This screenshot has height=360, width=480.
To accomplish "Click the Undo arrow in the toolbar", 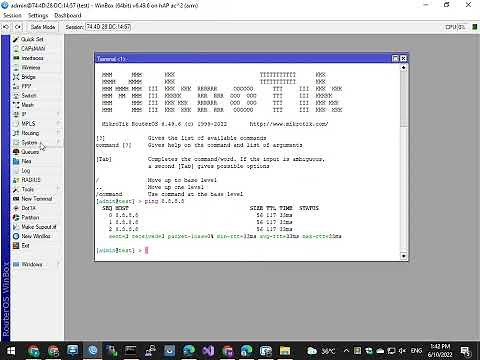I will pos(6,27).
